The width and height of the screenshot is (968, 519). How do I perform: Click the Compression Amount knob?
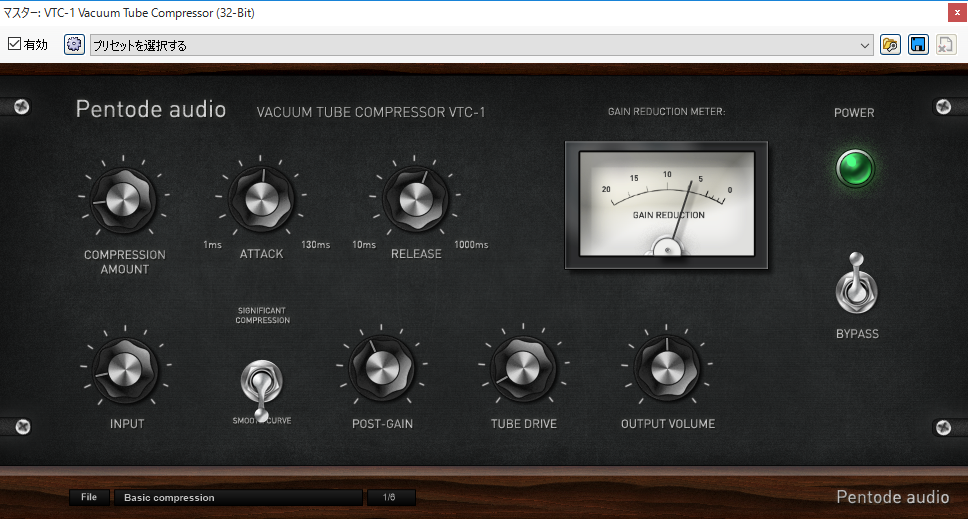point(123,200)
